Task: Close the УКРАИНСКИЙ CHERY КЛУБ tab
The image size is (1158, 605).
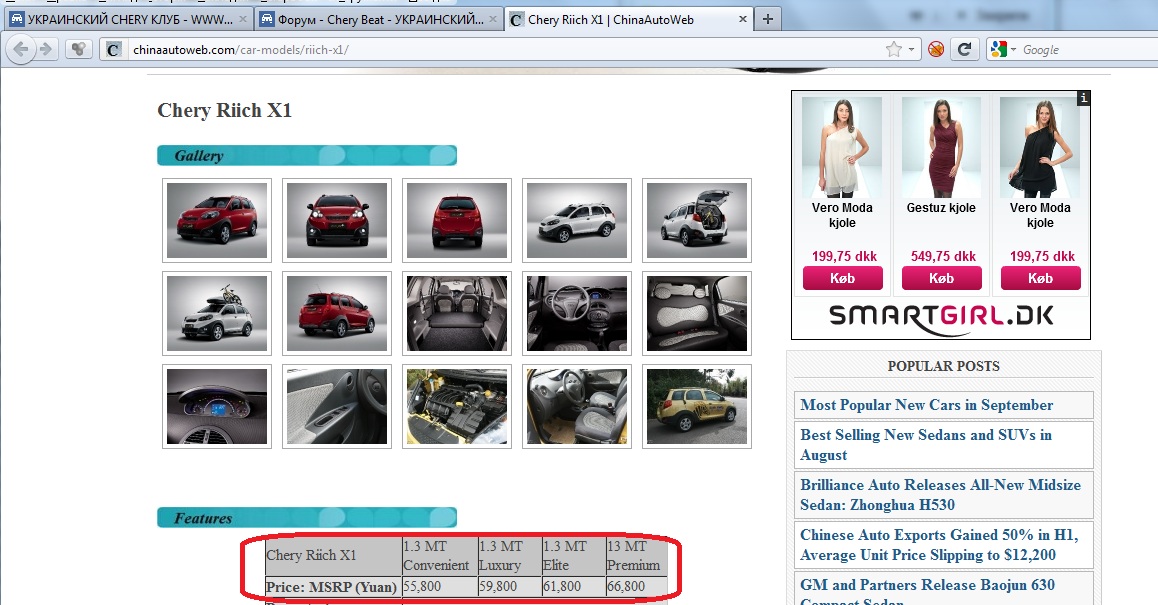Action: pyautogui.click(x=242, y=19)
